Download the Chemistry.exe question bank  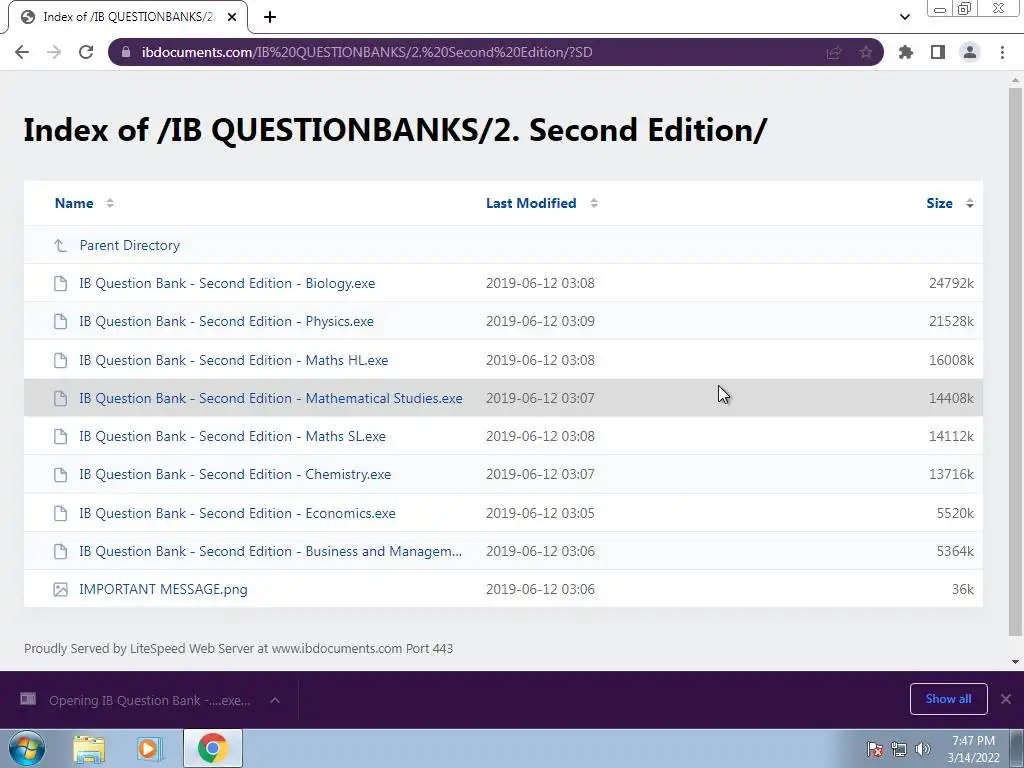point(235,474)
